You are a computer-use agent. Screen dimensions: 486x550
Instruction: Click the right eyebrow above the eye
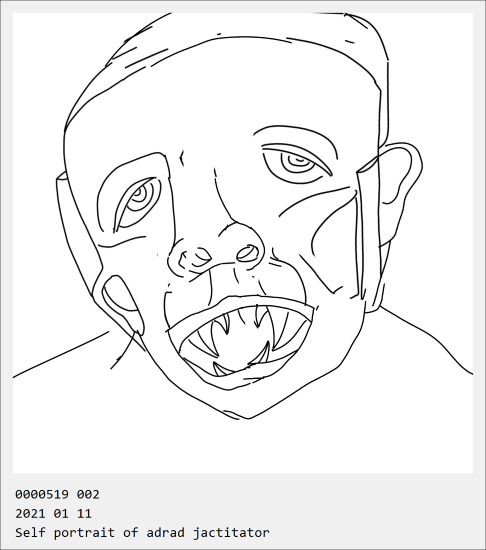pyautogui.click(x=298, y=138)
